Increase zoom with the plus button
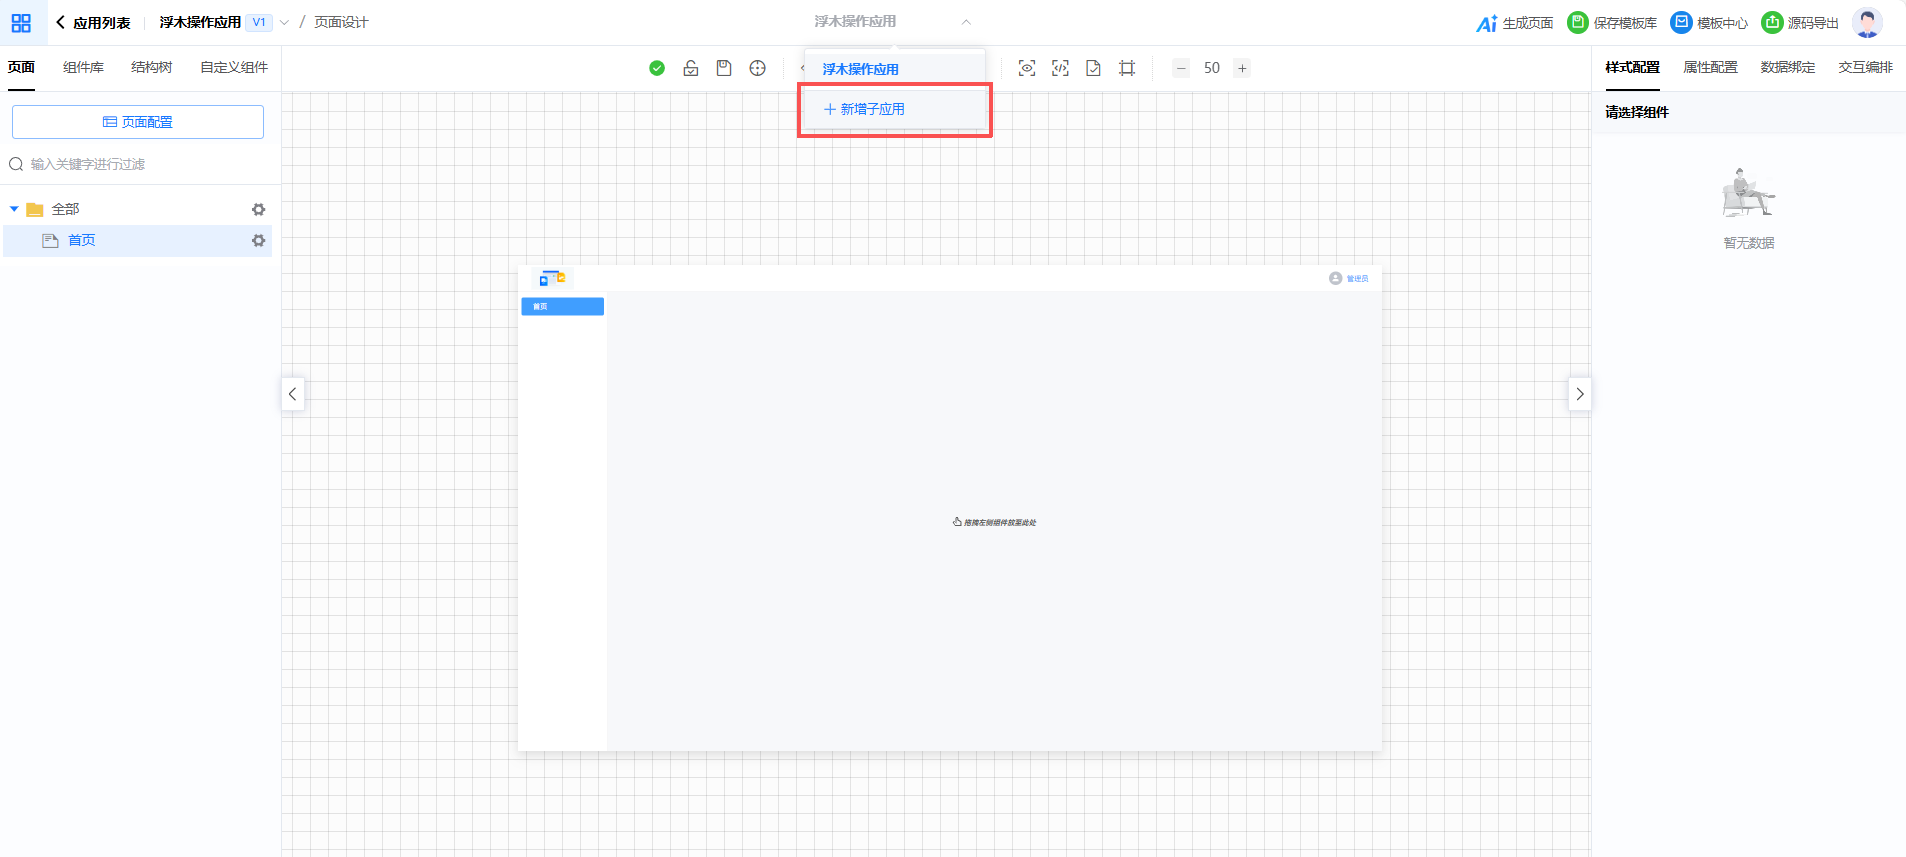The image size is (1906, 857). coord(1242,68)
